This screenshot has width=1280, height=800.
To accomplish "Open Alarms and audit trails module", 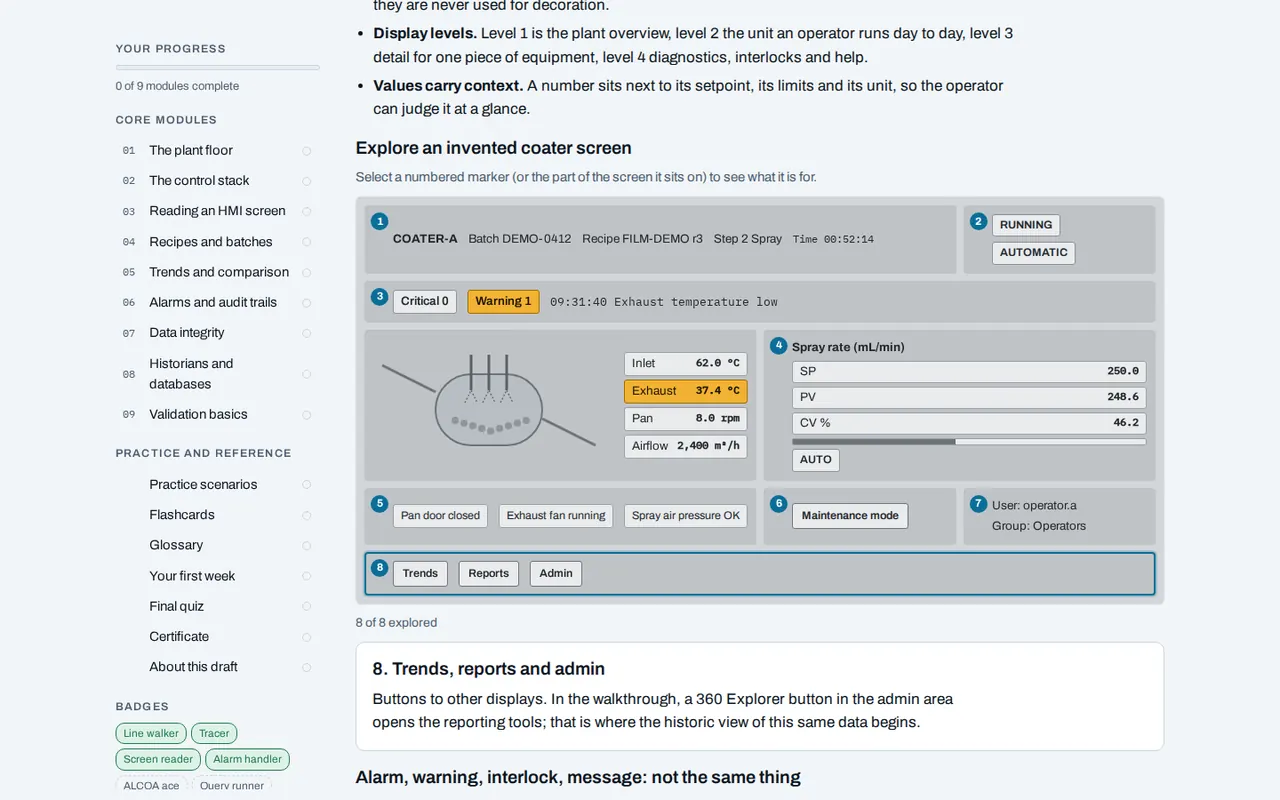I will coord(217,302).
